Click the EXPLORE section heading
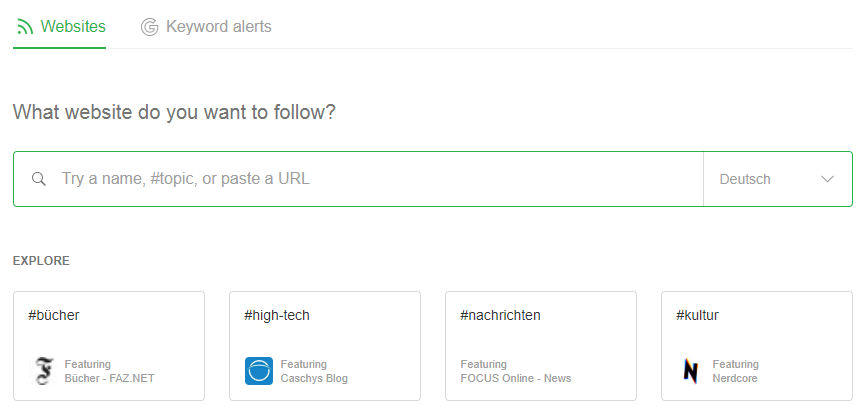868x415 pixels. (x=41, y=261)
